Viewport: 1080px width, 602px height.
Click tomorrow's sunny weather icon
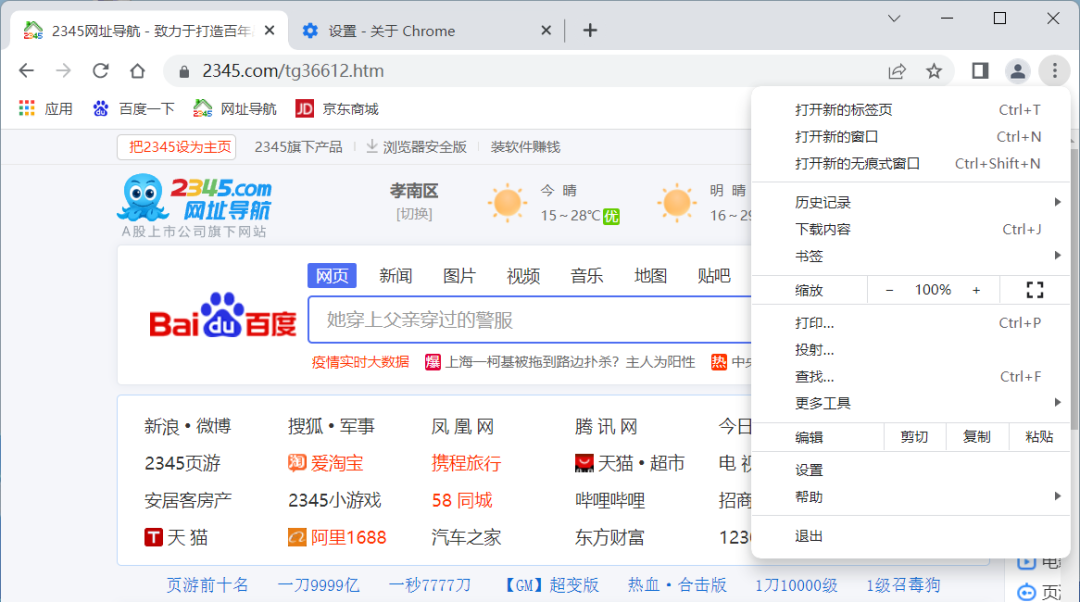click(x=676, y=203)
